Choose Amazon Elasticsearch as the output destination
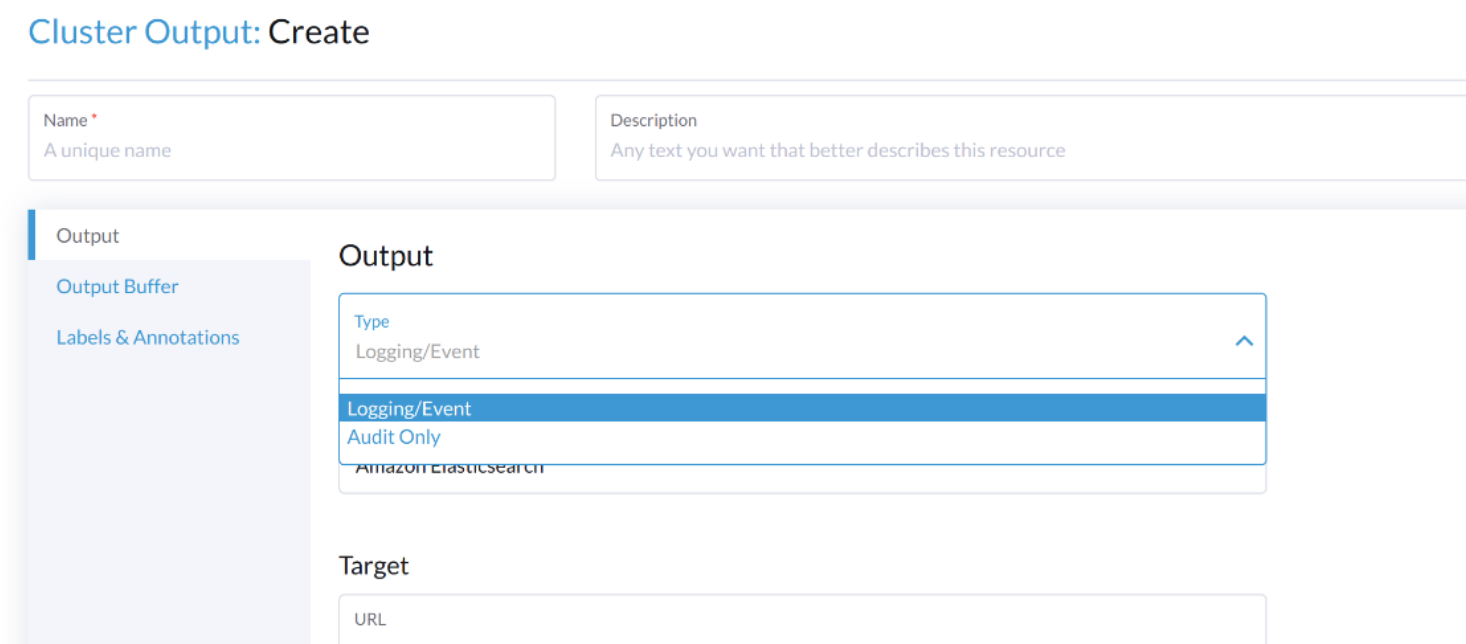1466x644 pixels. pos(448,466)
